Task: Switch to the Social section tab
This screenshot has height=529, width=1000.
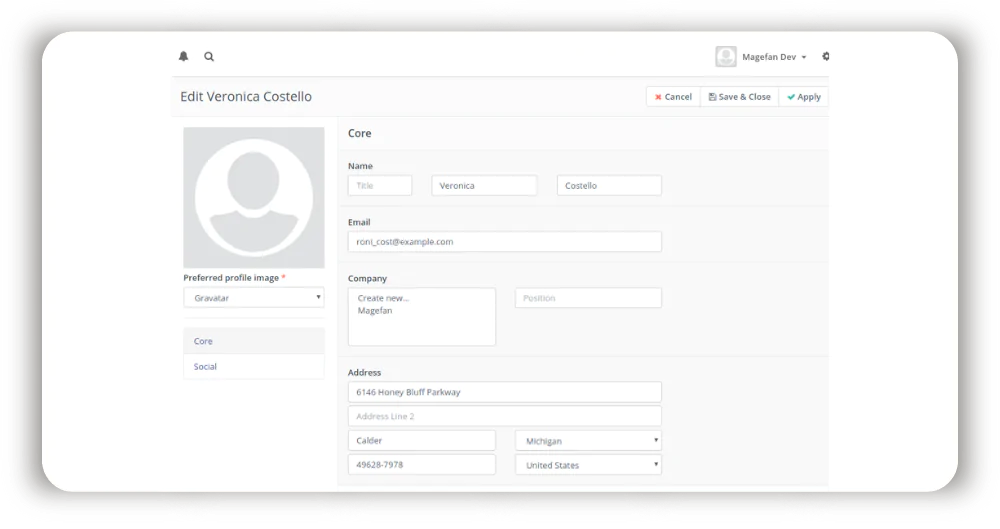Action: coord(254,366)
